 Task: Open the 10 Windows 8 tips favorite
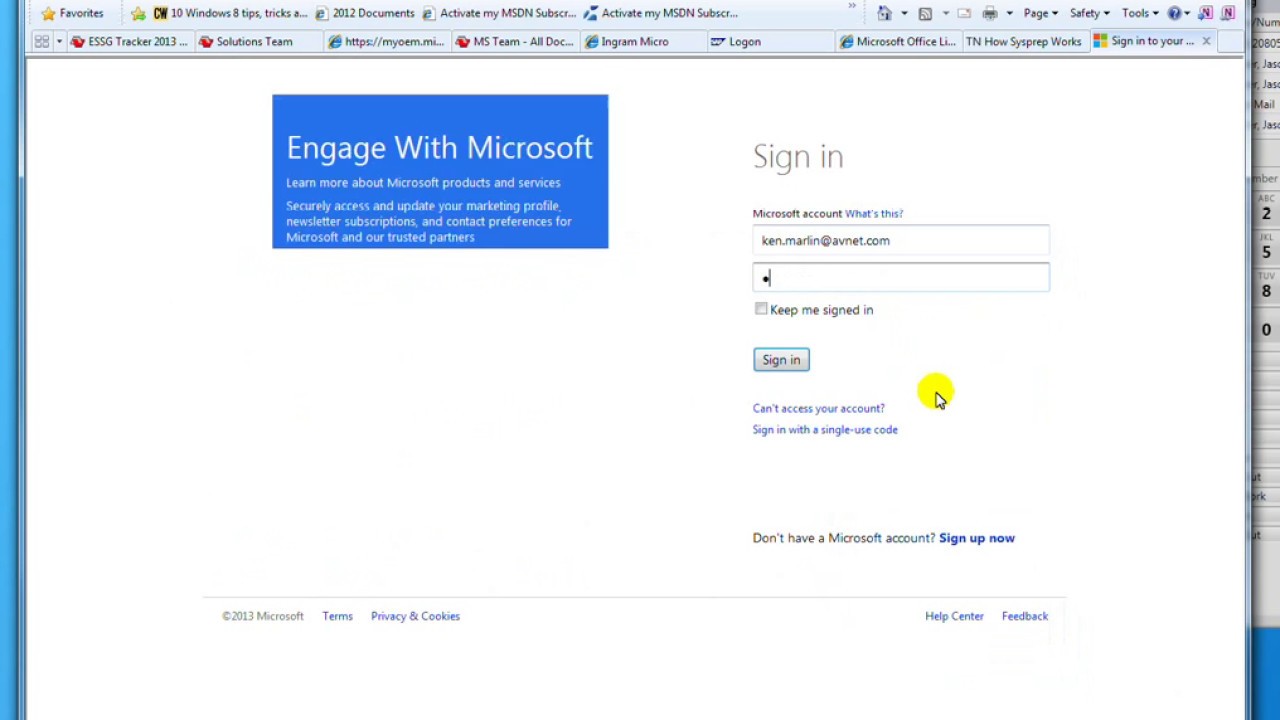(x=230, y=13)
